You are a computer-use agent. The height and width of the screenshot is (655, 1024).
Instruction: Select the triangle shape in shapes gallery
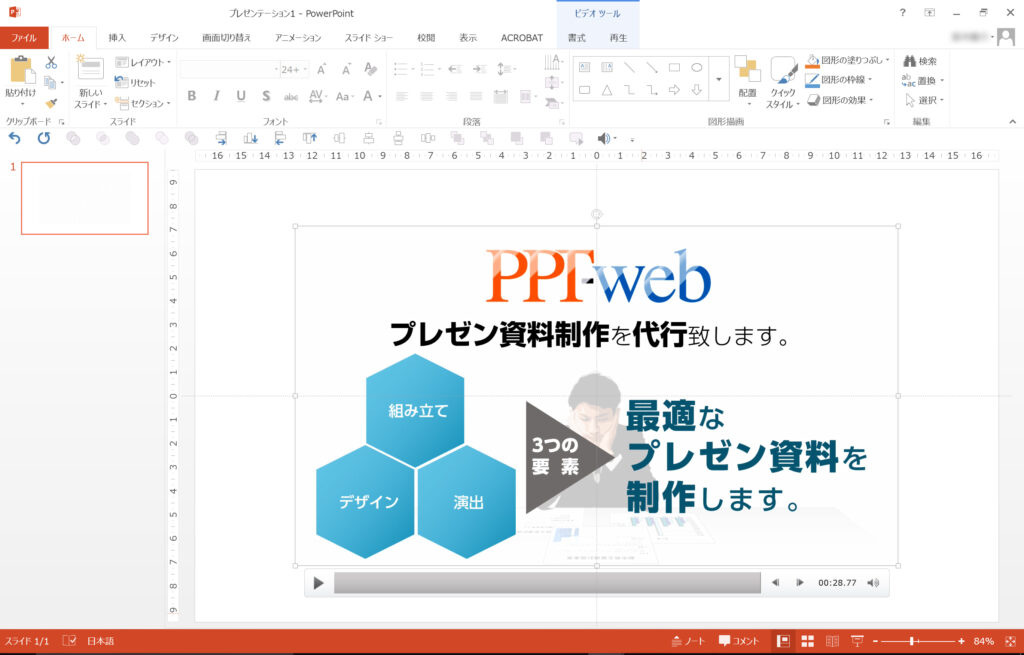tap(607, 90)
